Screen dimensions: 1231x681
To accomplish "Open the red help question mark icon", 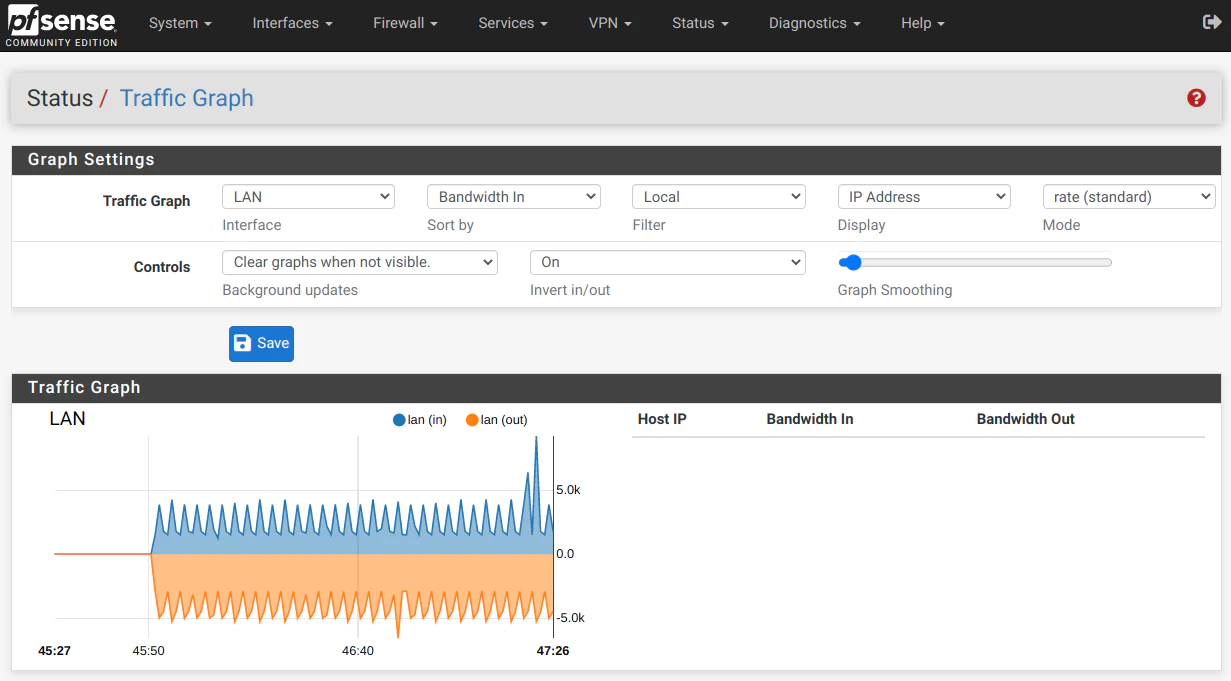I will point(1196,98).
